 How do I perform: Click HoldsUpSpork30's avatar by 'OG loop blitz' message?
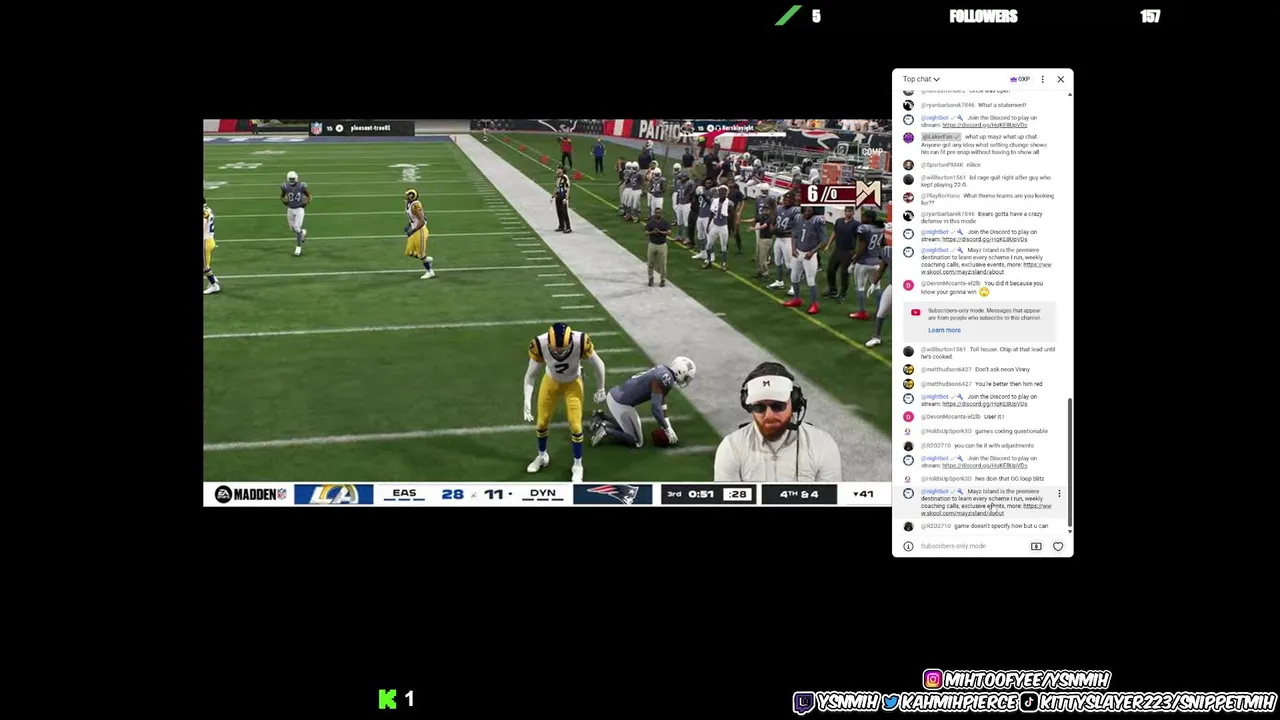pos(908,479)
